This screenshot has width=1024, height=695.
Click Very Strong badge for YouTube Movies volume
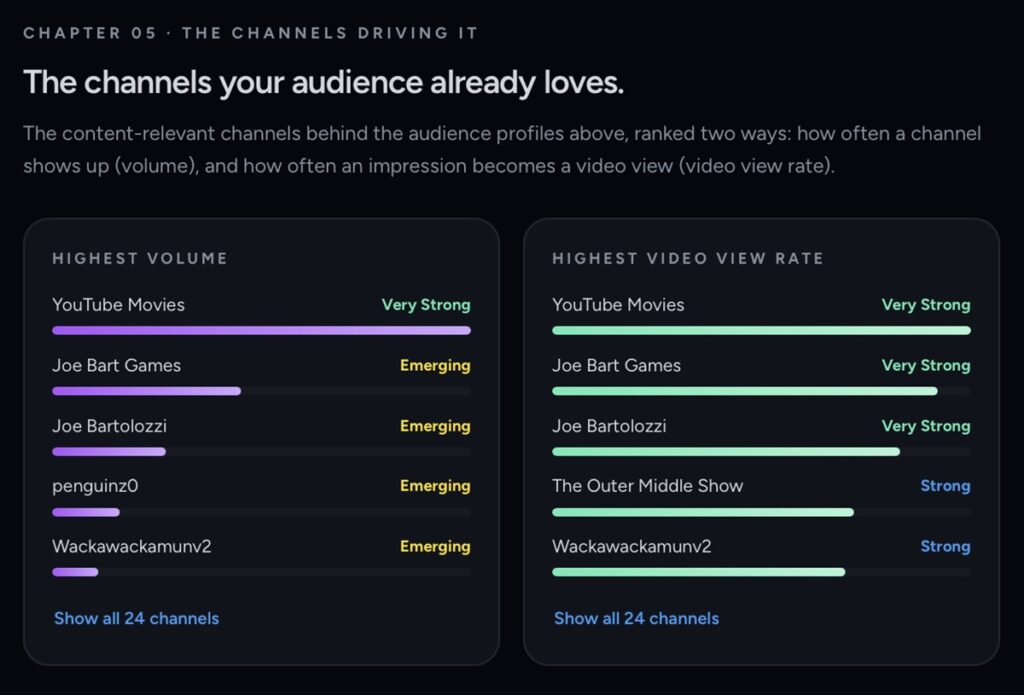point(426,305)
